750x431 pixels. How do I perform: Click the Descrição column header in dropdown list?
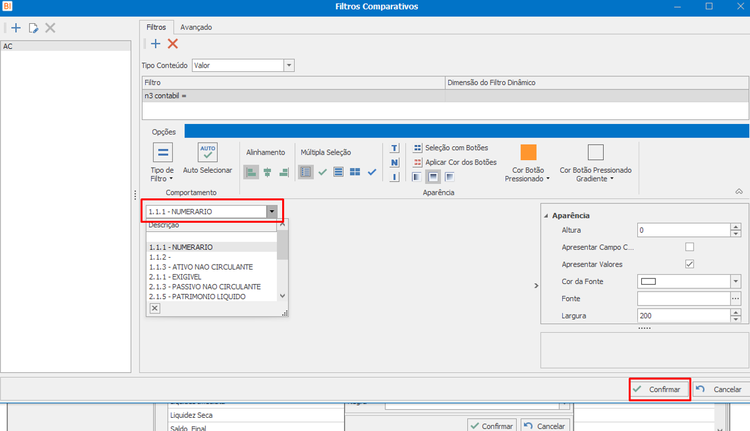click(x=211, y=225)
